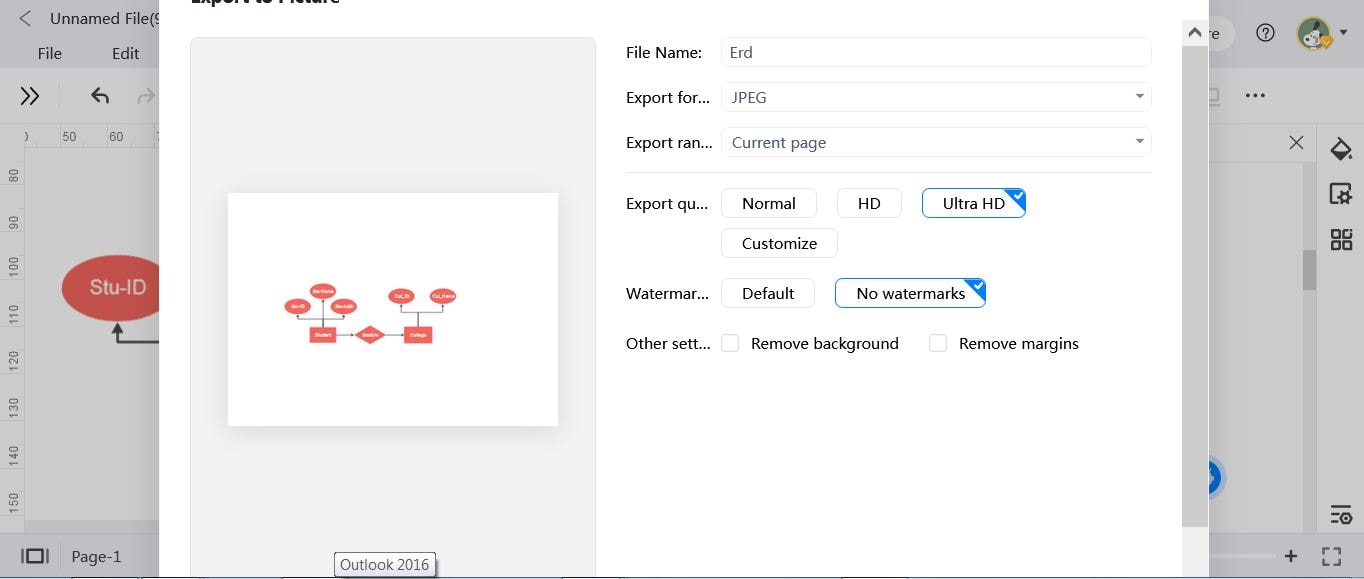This screenshot has height=579, width=1364.
Task: Click the File Name field containing Erd
Action: coord(936,52)
